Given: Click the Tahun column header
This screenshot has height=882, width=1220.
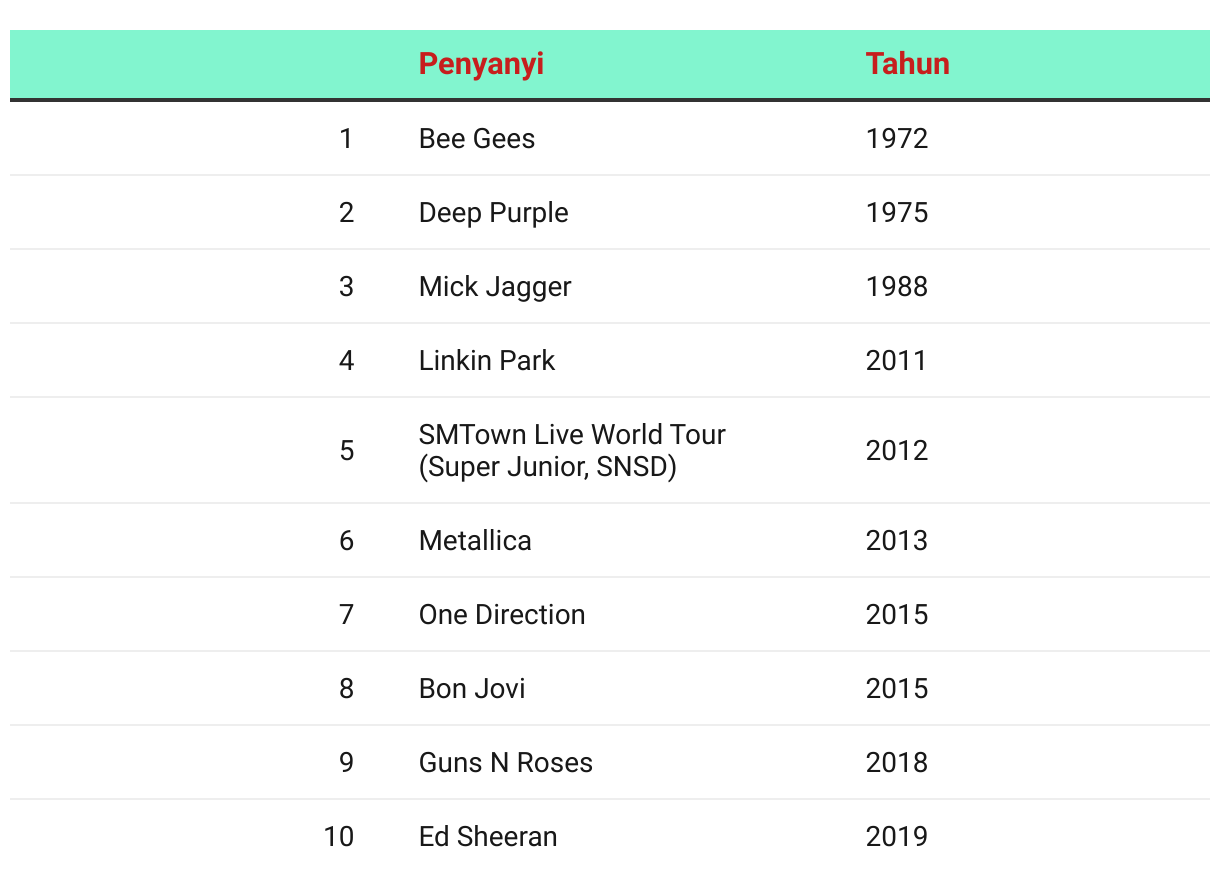Looking at the screenshot, I should [907, 64].
